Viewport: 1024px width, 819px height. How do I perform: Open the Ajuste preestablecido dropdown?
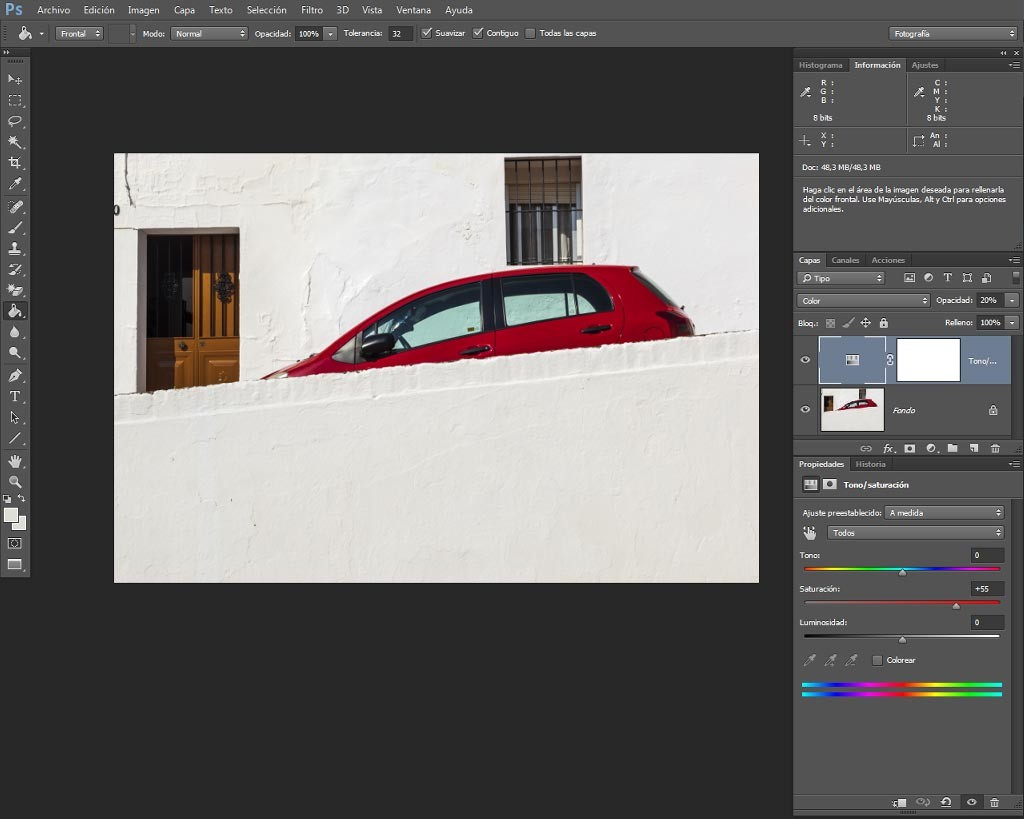(x=944, y=513)
